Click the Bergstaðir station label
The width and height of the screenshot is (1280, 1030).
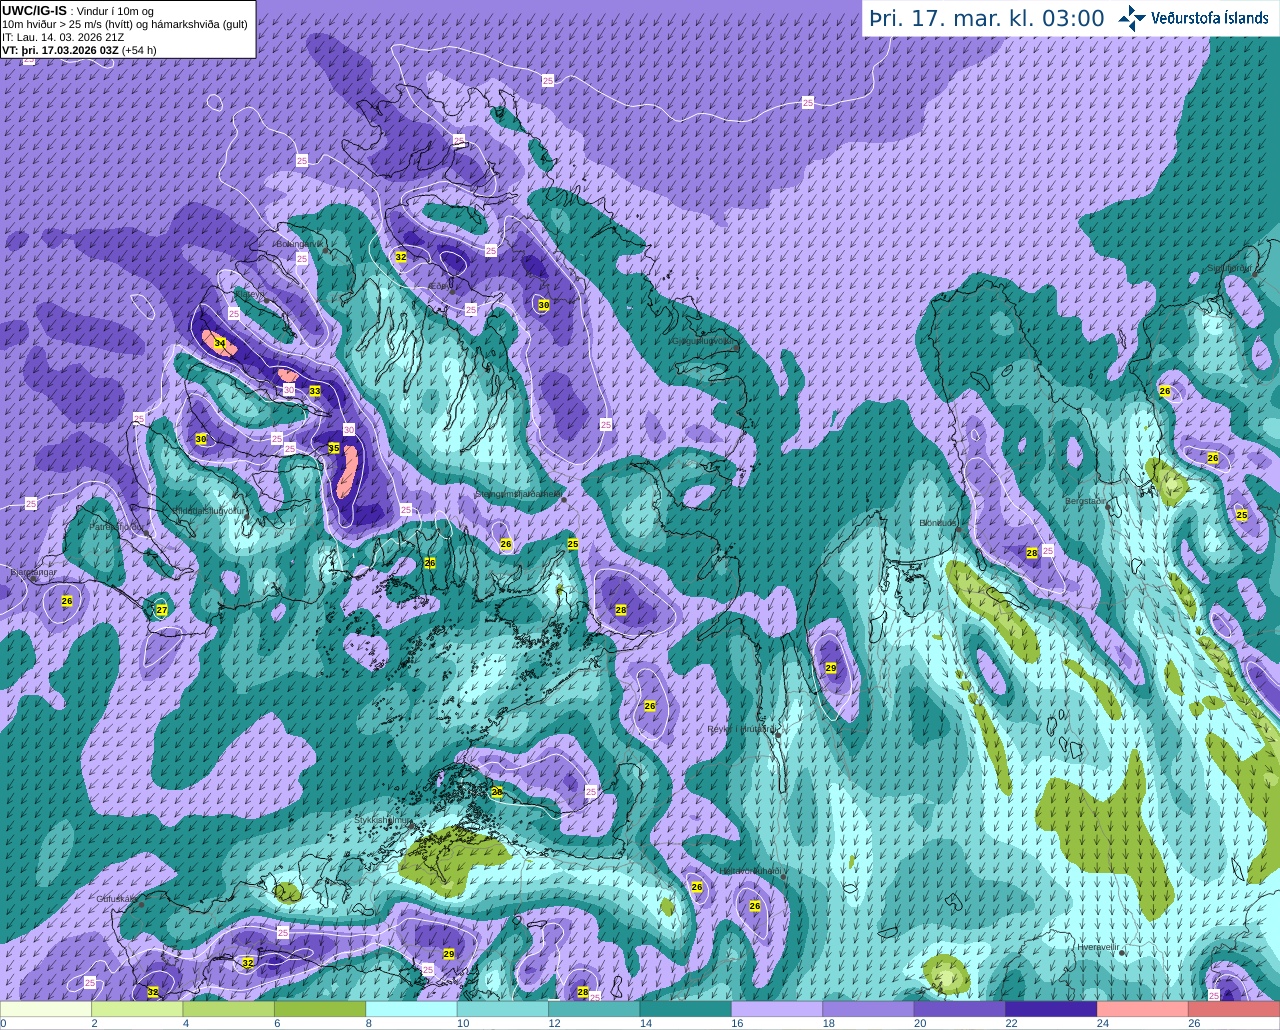(x=1087, y=500)
